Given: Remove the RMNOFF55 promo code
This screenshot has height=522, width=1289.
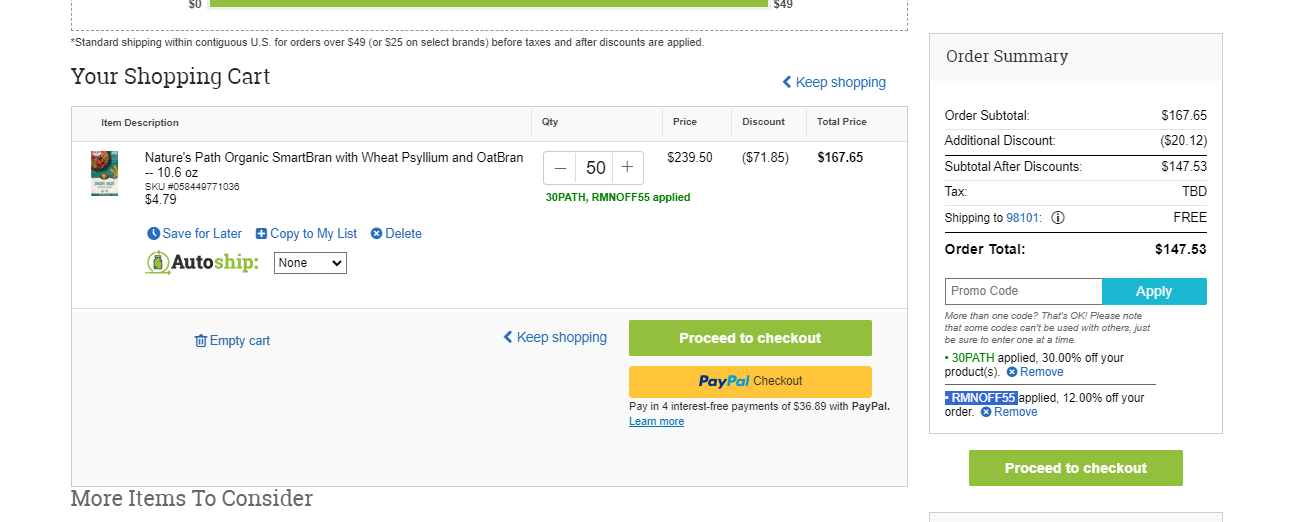Looking at the screenshot, I should 1008,412.
